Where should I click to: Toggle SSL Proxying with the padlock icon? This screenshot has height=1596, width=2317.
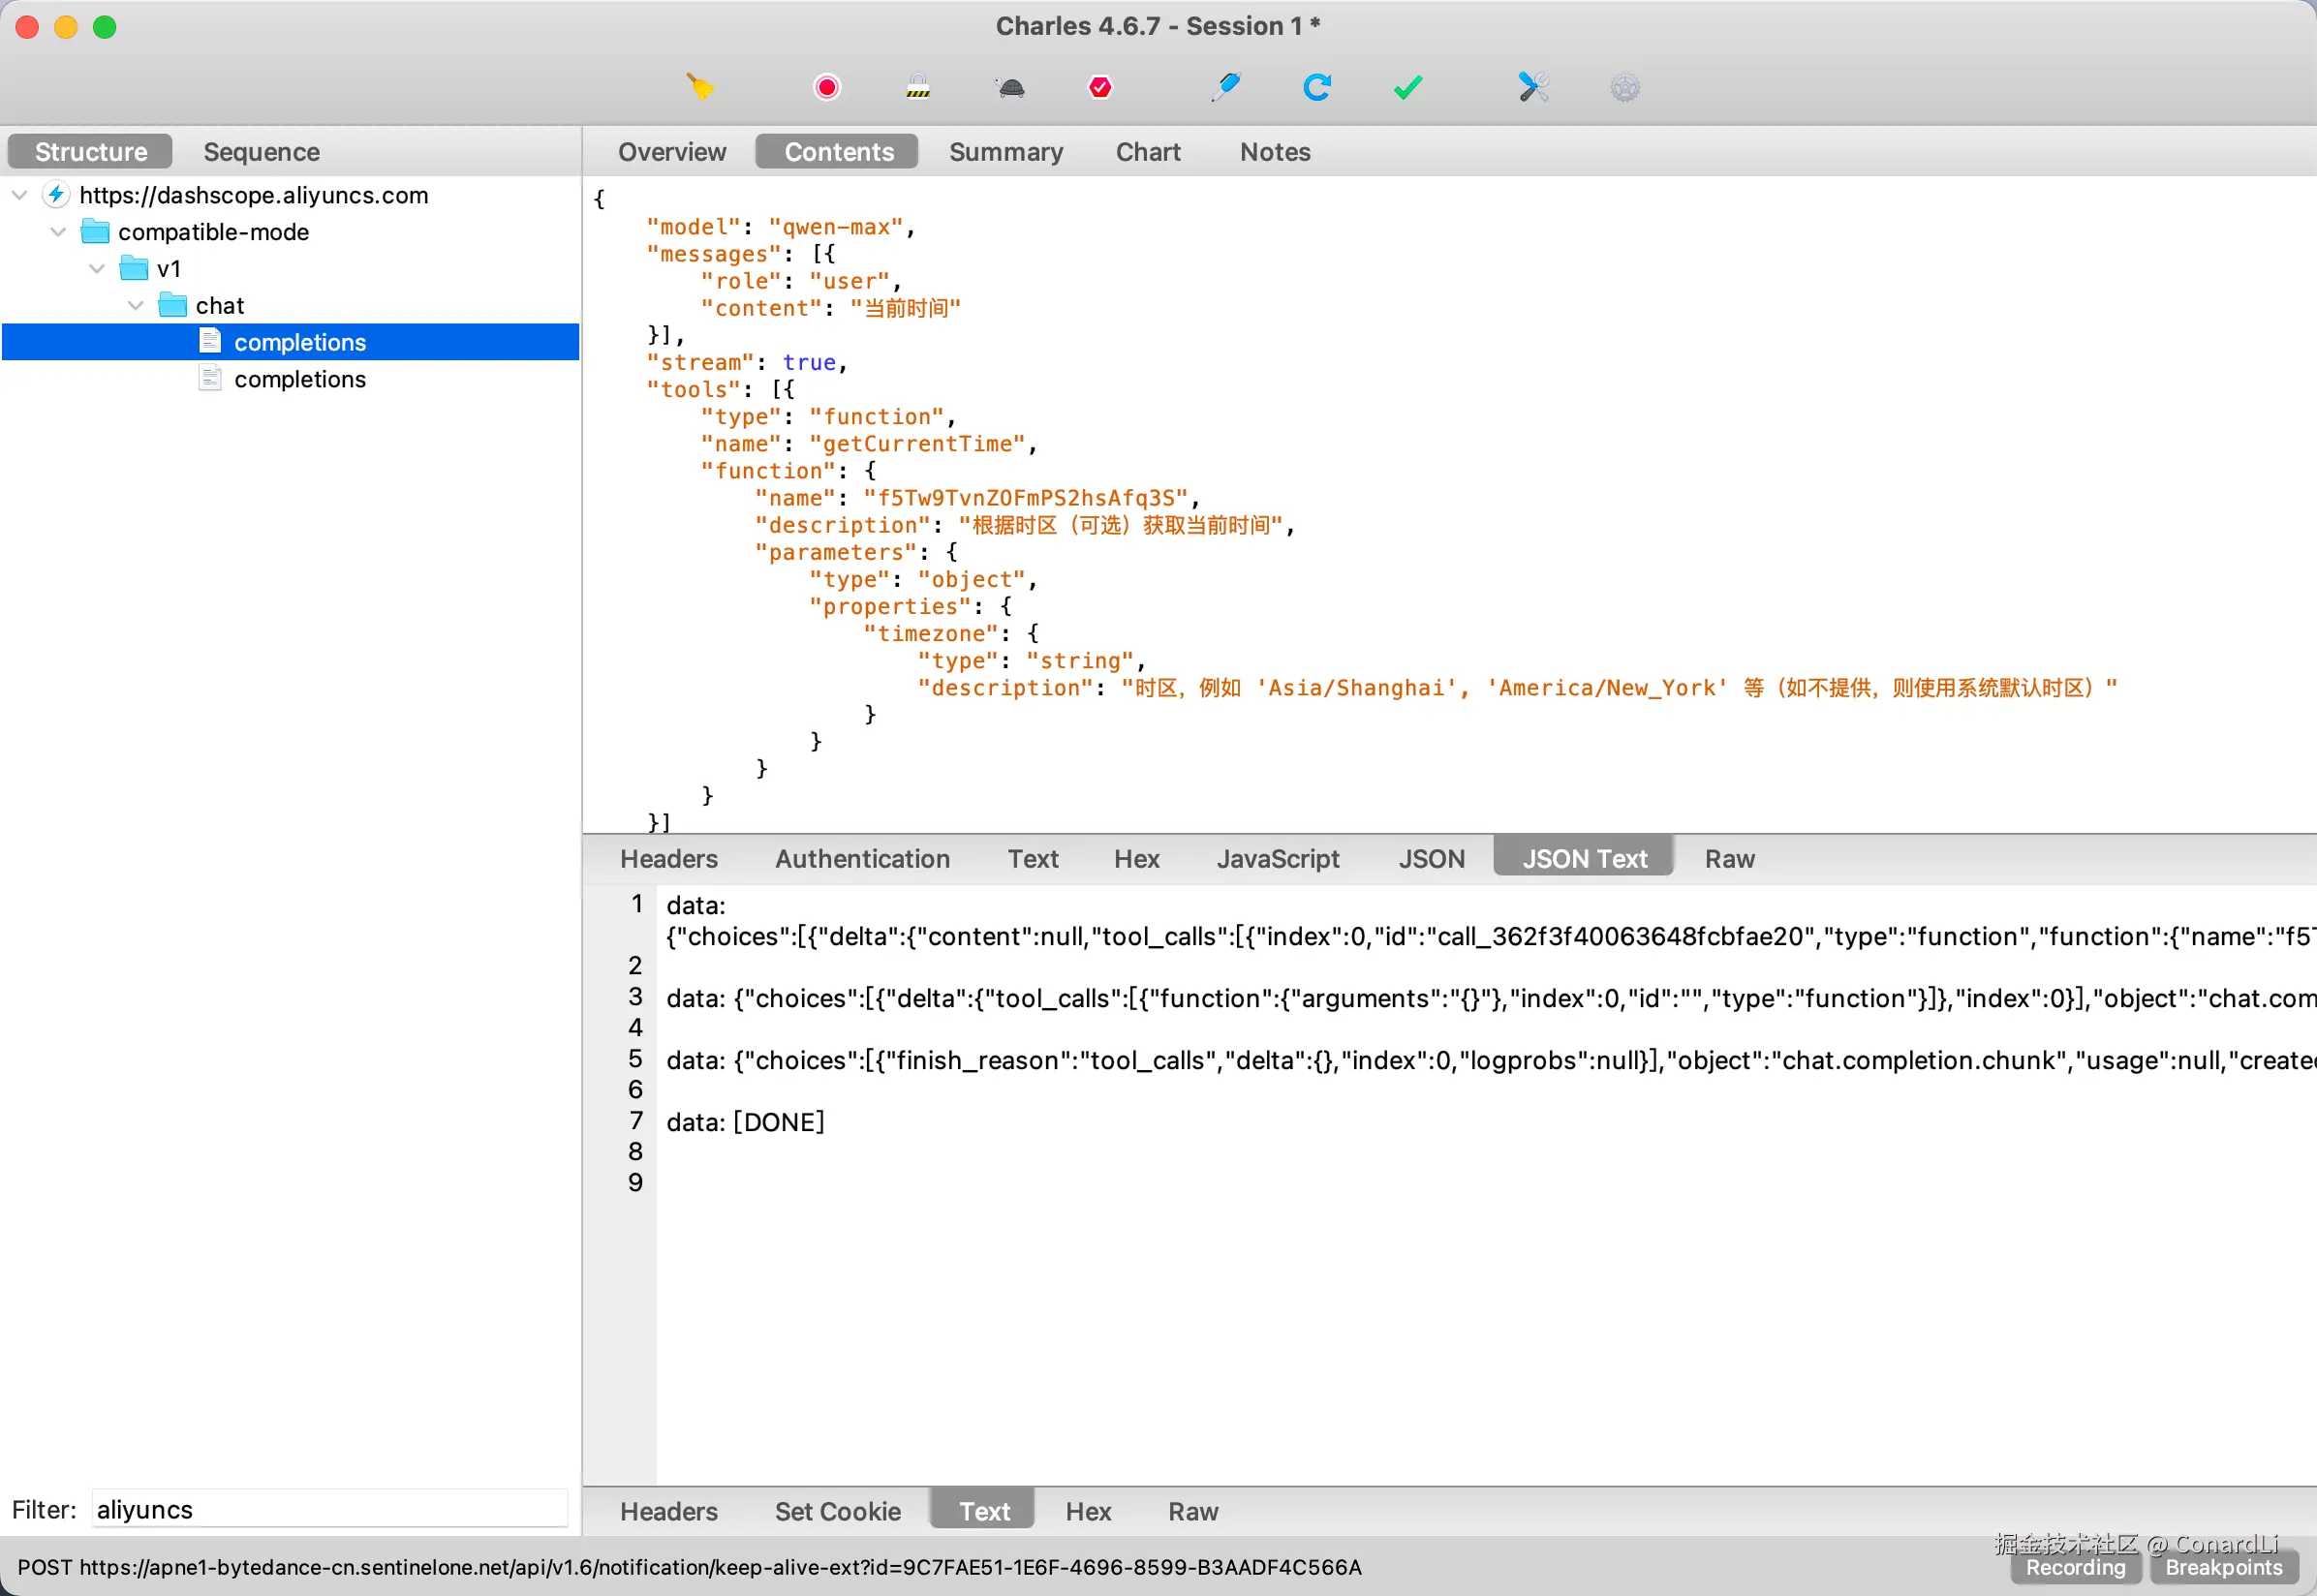[x=918, y=88]
